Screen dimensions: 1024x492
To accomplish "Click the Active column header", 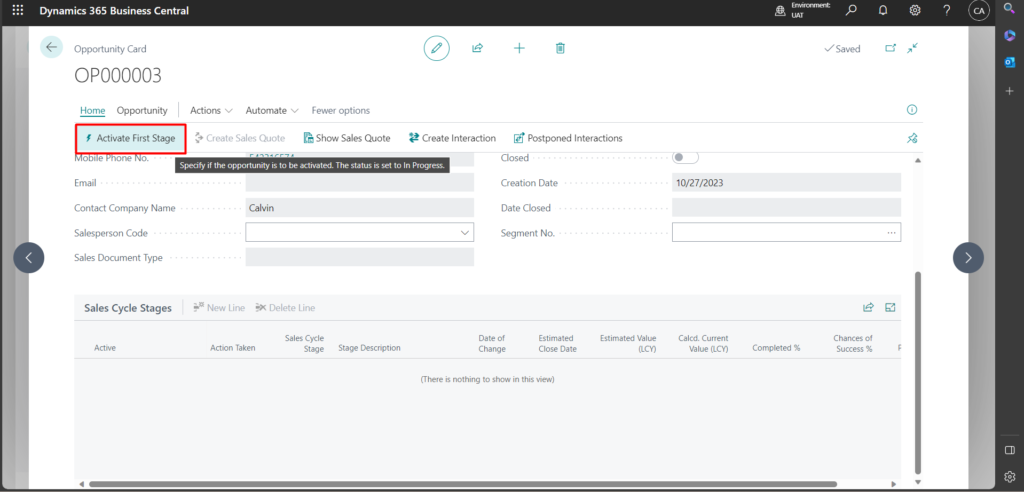I will pos(105,348).
